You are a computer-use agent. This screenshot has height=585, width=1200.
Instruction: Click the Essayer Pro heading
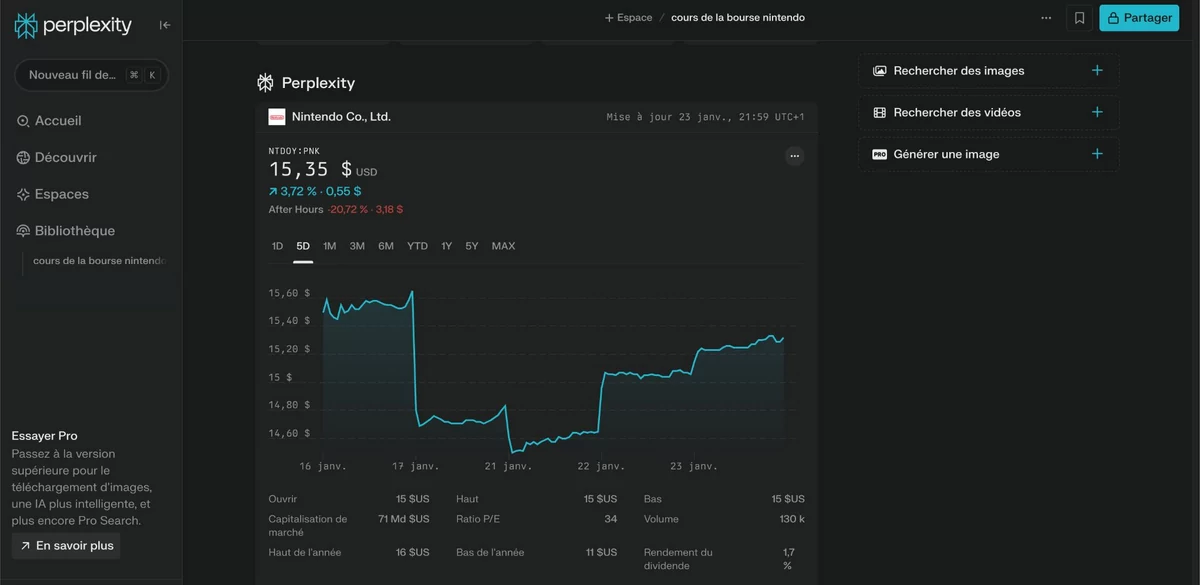coord(44,436)
